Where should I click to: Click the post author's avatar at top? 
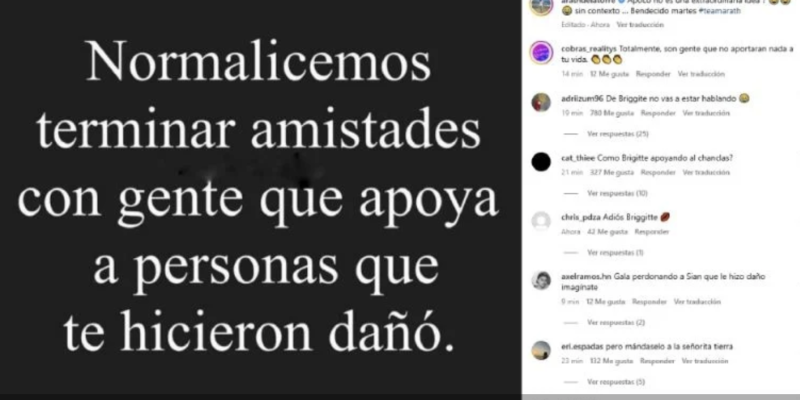(x=541, y=5)
